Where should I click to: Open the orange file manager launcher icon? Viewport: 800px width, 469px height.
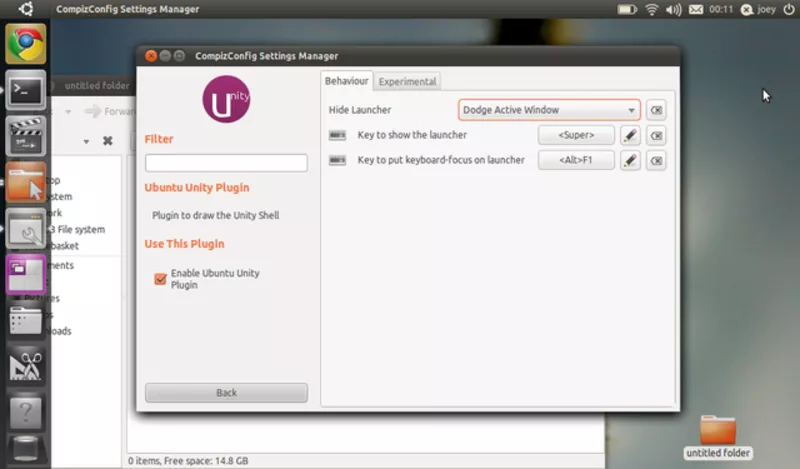click(26, 182)
